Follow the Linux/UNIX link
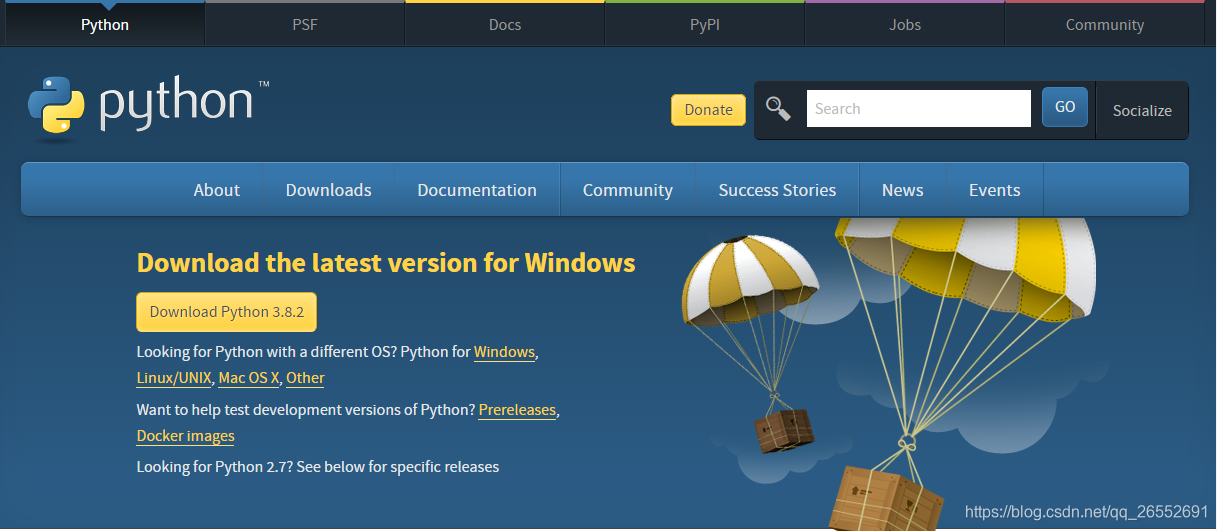The image size is (1217, 531). [174, 378]
